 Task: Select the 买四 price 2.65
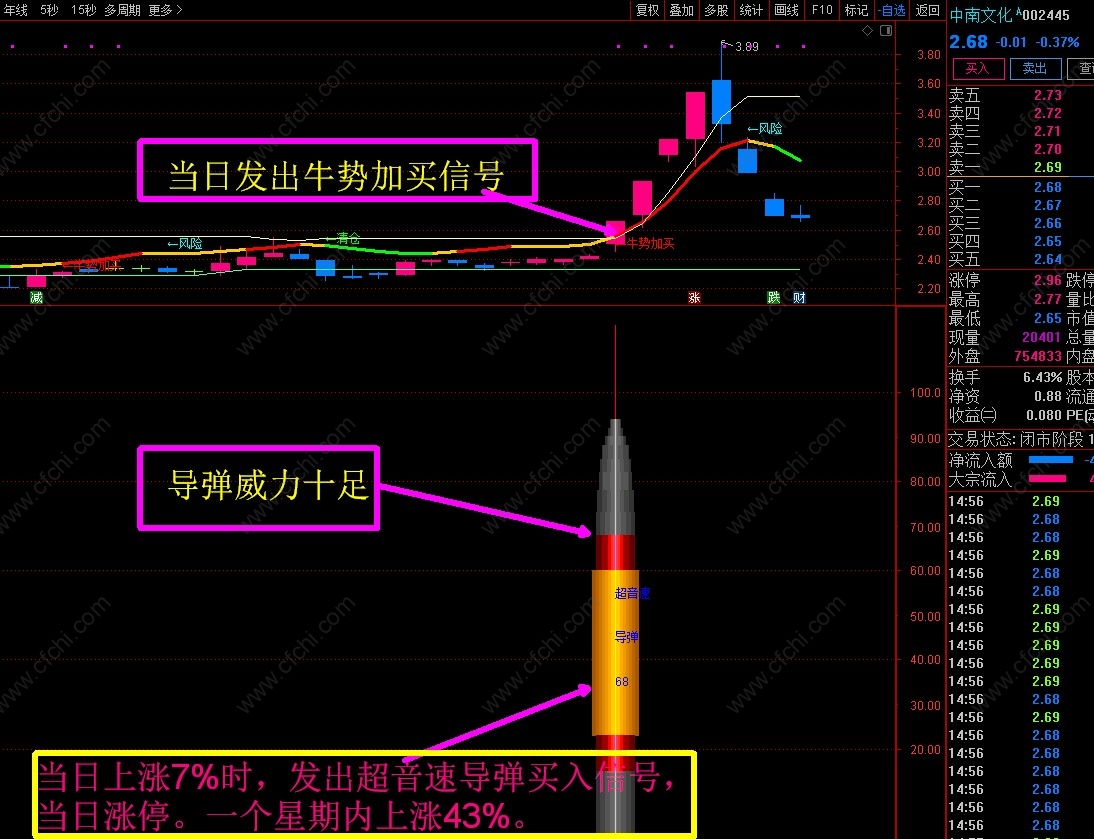click(1047, 241)
